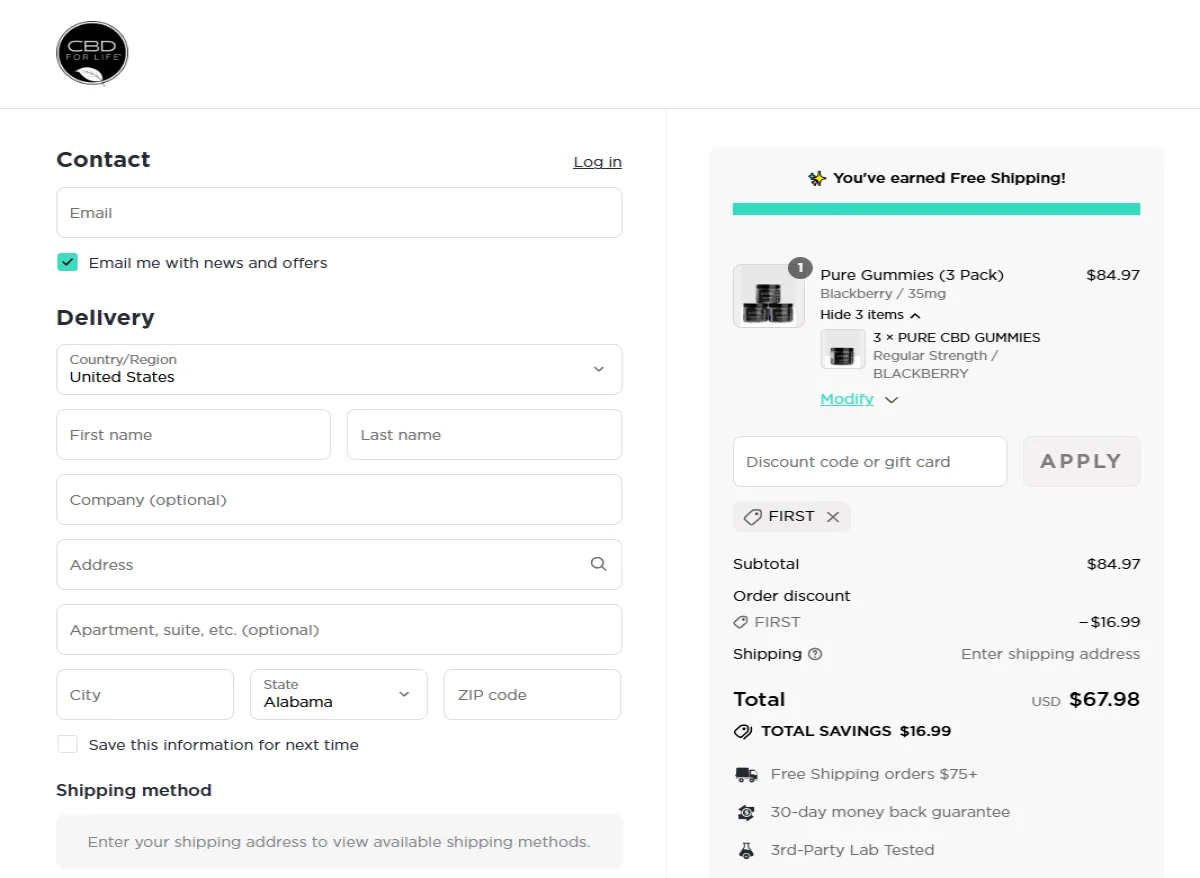Click the free shipping truck icon

[x=746, y=774]
